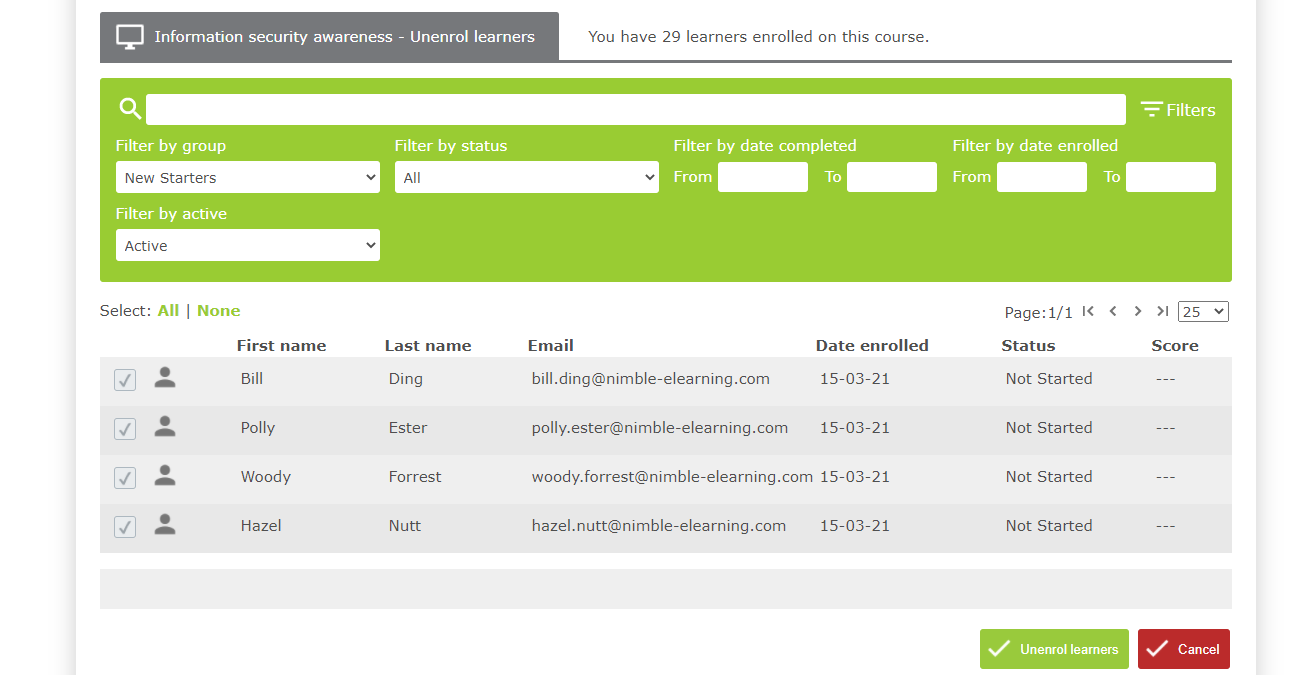Click Polly Ester's learner profile icon
Viewport: 1290px width, 675px height.
pyautogui.click(x=164, y=427)
